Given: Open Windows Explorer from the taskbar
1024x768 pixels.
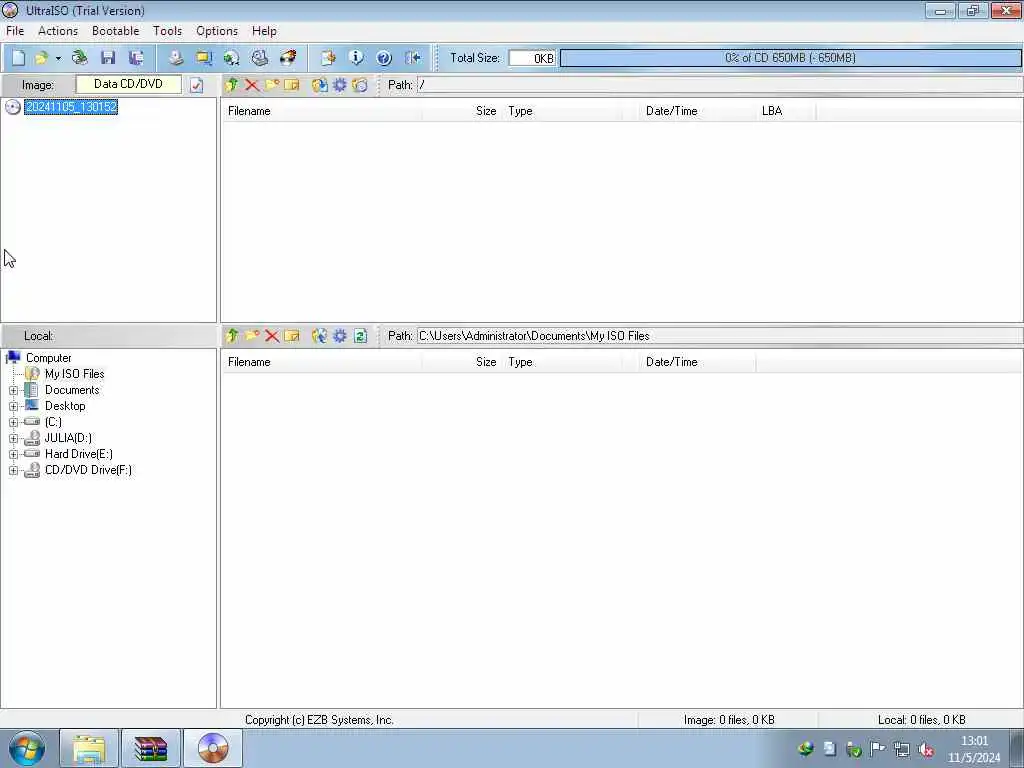Looking at the screenshot, I should (89, 748).
